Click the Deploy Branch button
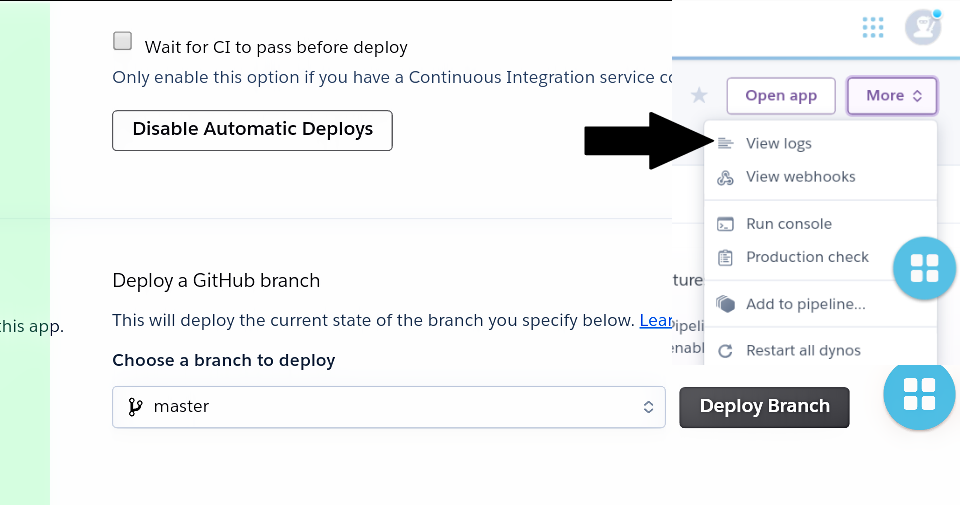Screen dimensions: 960x505 click(x=764, y=407)
